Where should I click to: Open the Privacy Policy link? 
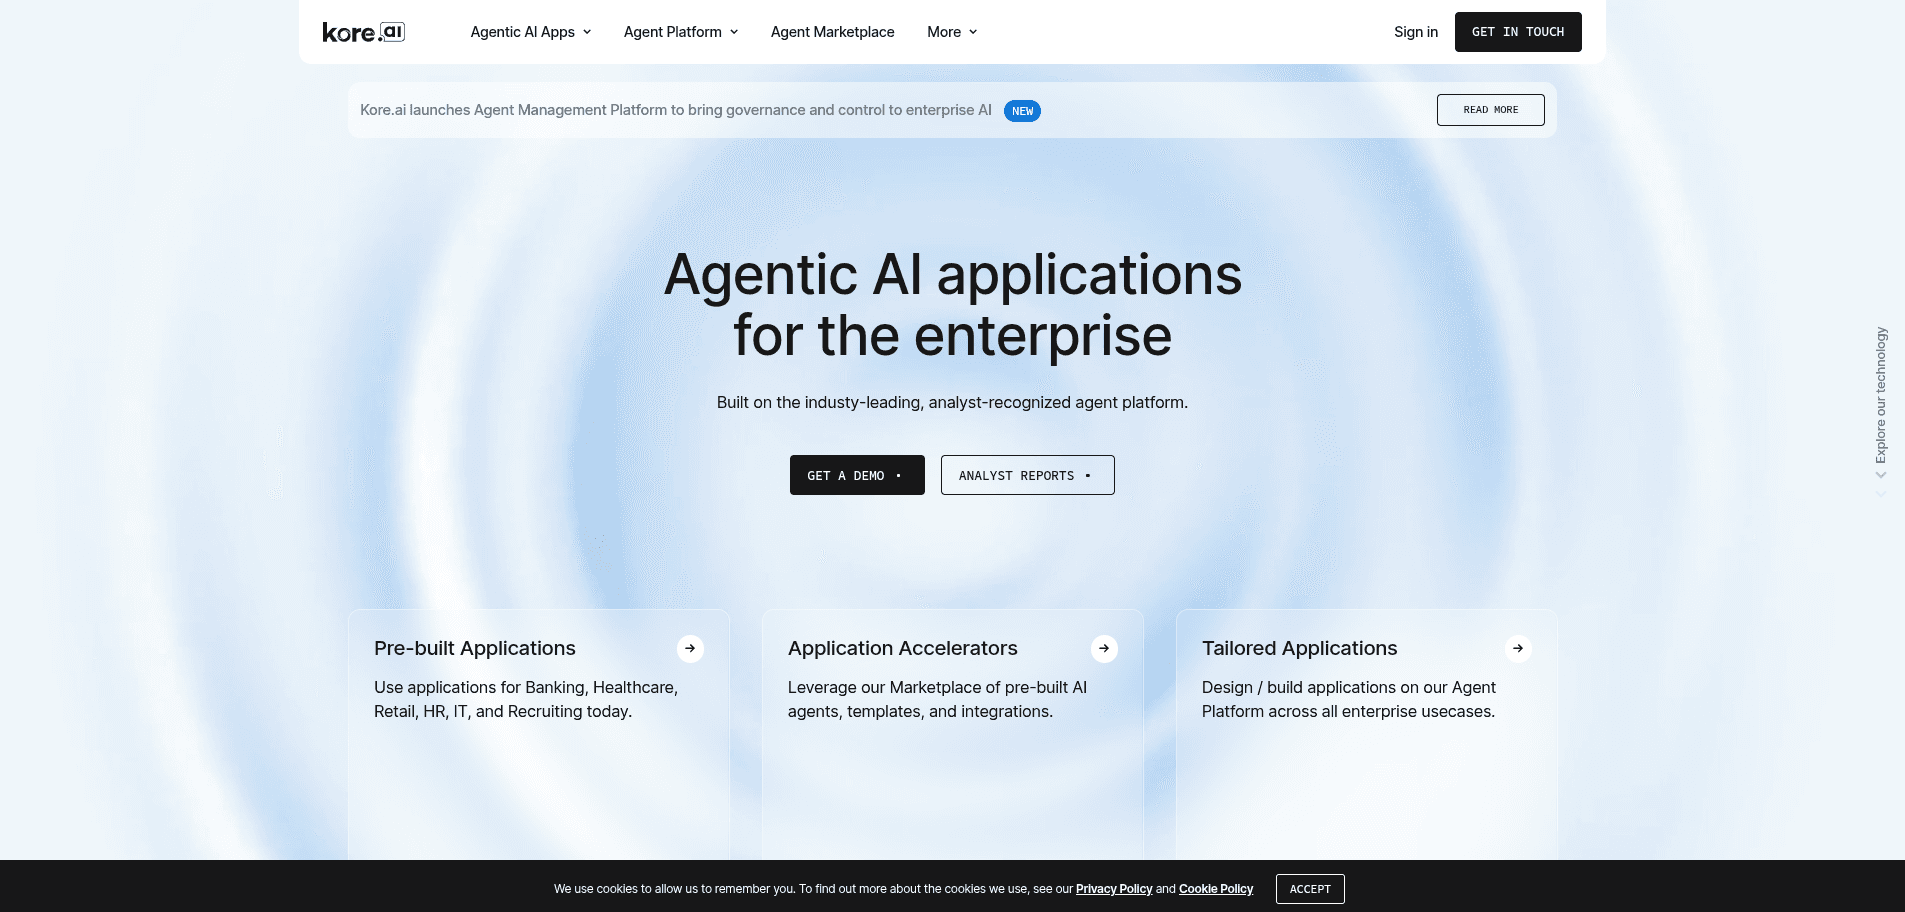tap(1113, 888)
